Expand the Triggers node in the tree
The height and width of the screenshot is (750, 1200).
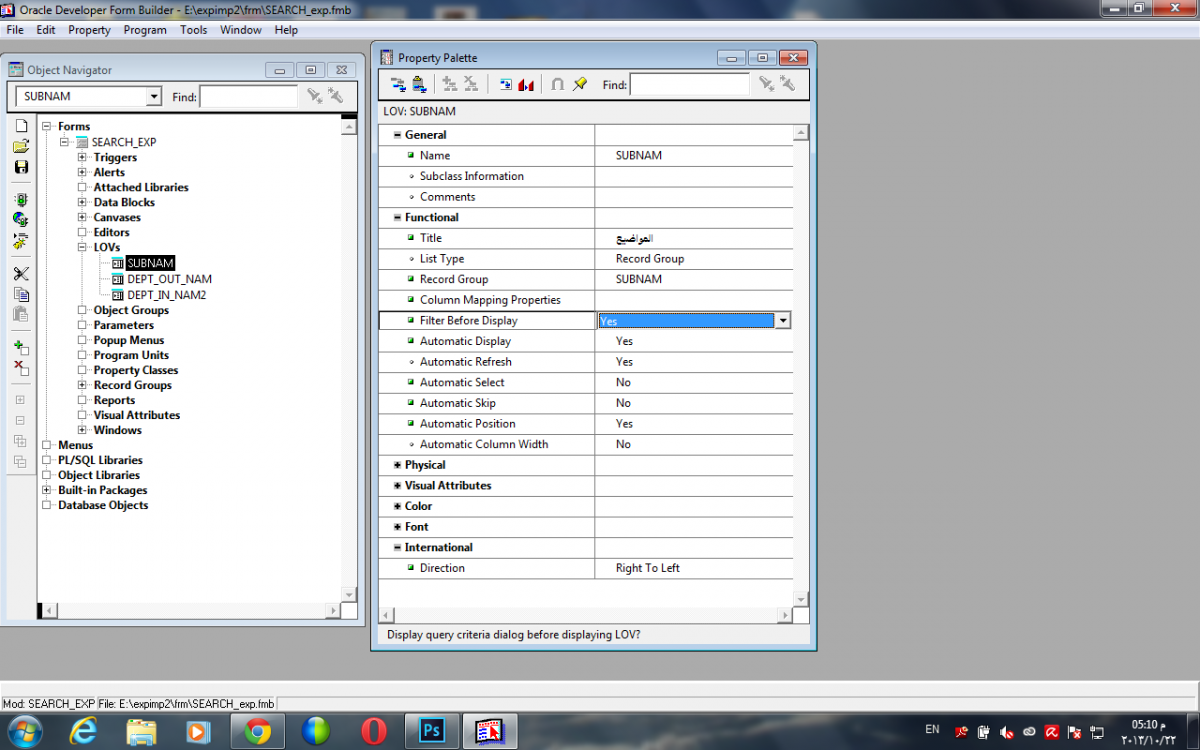click(83, 157)
